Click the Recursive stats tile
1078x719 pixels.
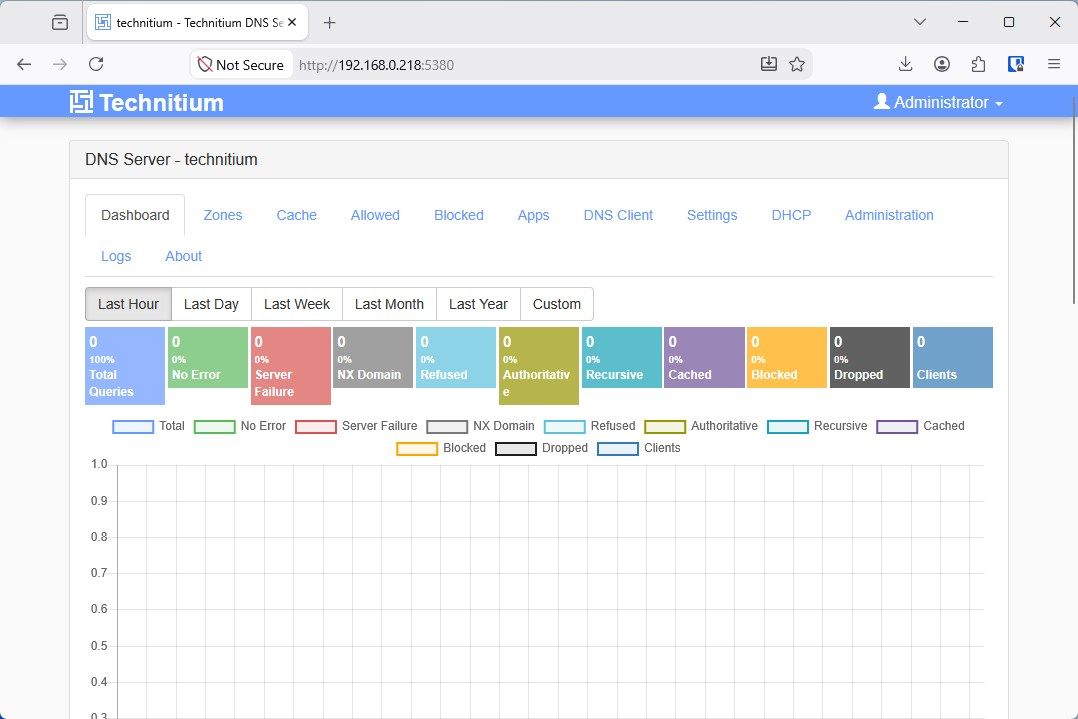[622, 357]
